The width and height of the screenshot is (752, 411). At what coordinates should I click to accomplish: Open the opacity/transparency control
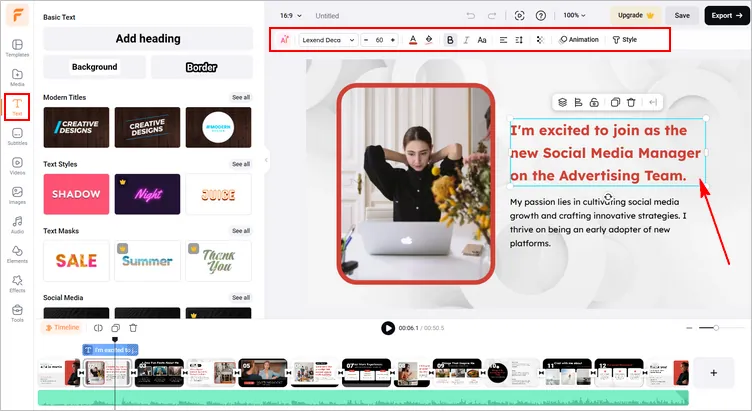(x=540, y=40)
